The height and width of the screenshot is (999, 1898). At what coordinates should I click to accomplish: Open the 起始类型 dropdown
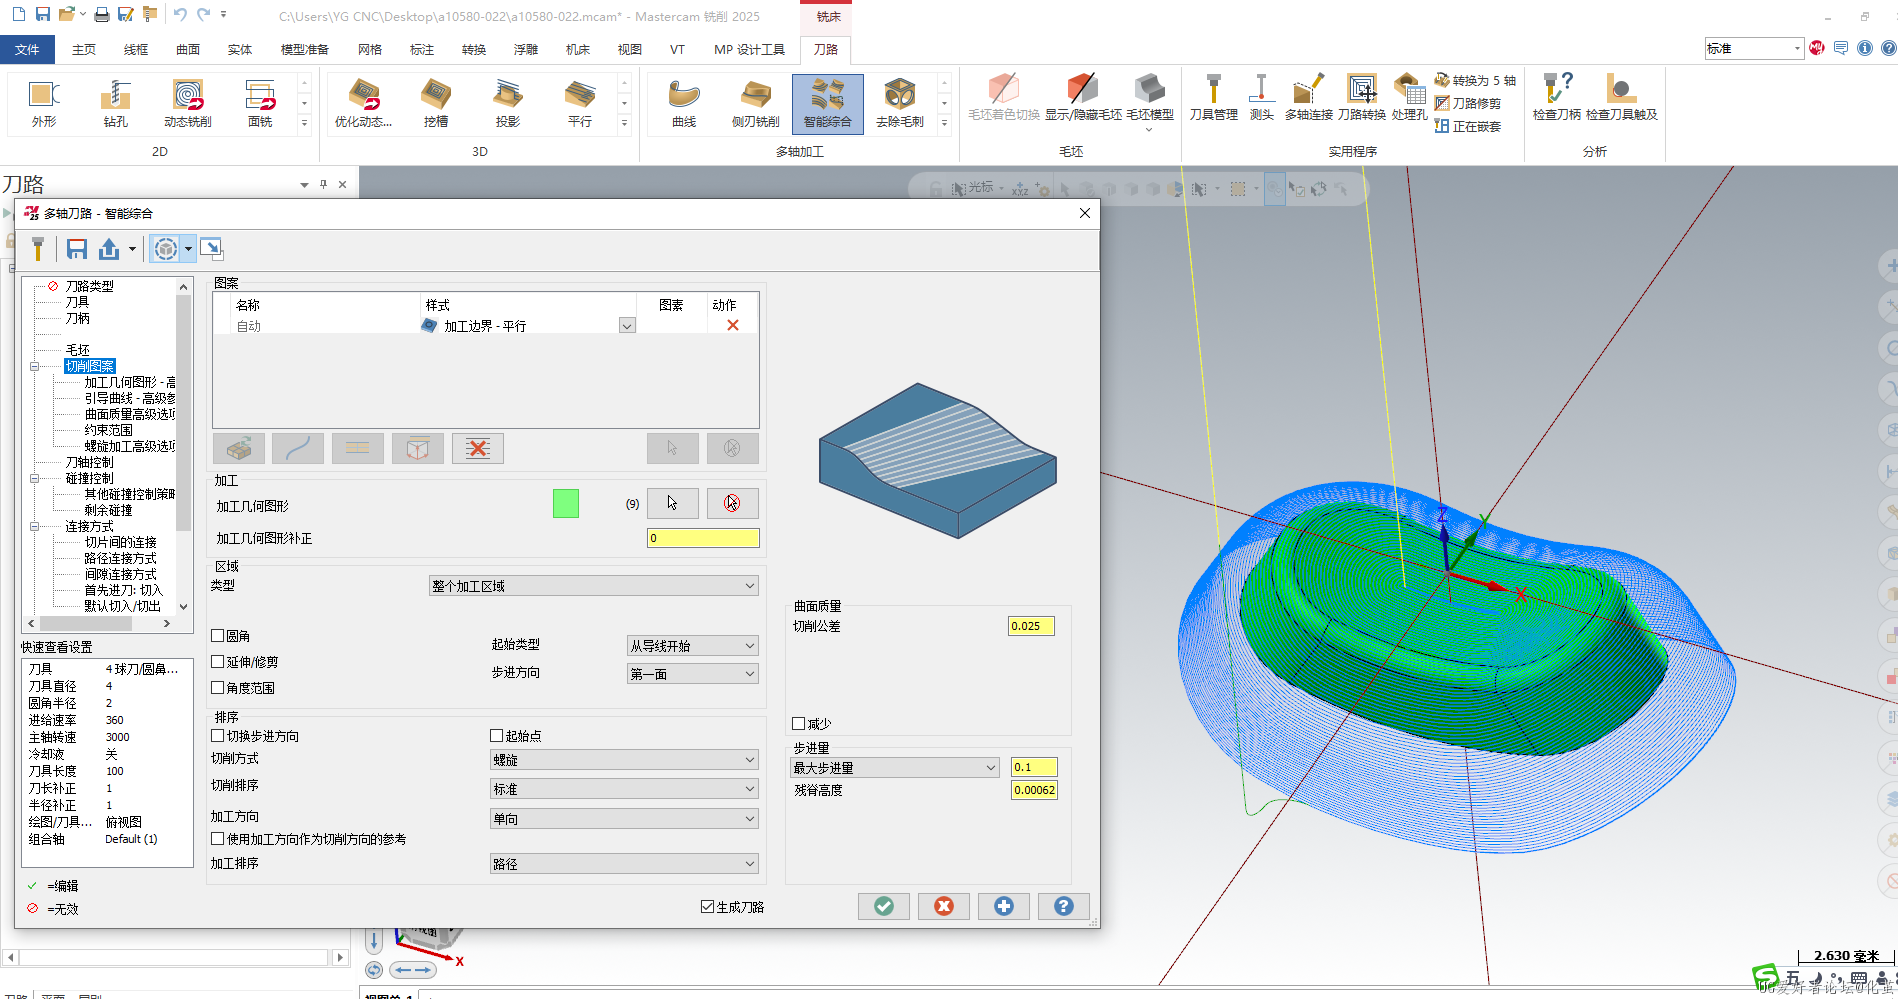click(x=693, y=646)
